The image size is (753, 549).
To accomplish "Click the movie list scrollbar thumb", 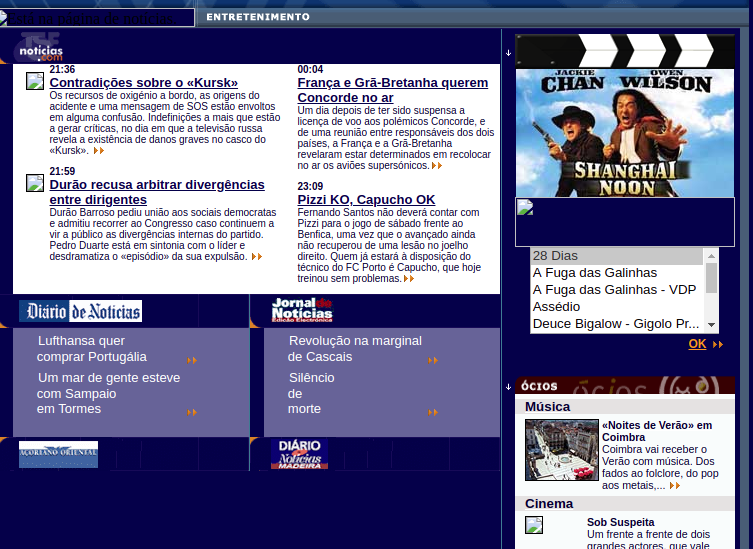I will pyautogui.click(x=711, y=278).
